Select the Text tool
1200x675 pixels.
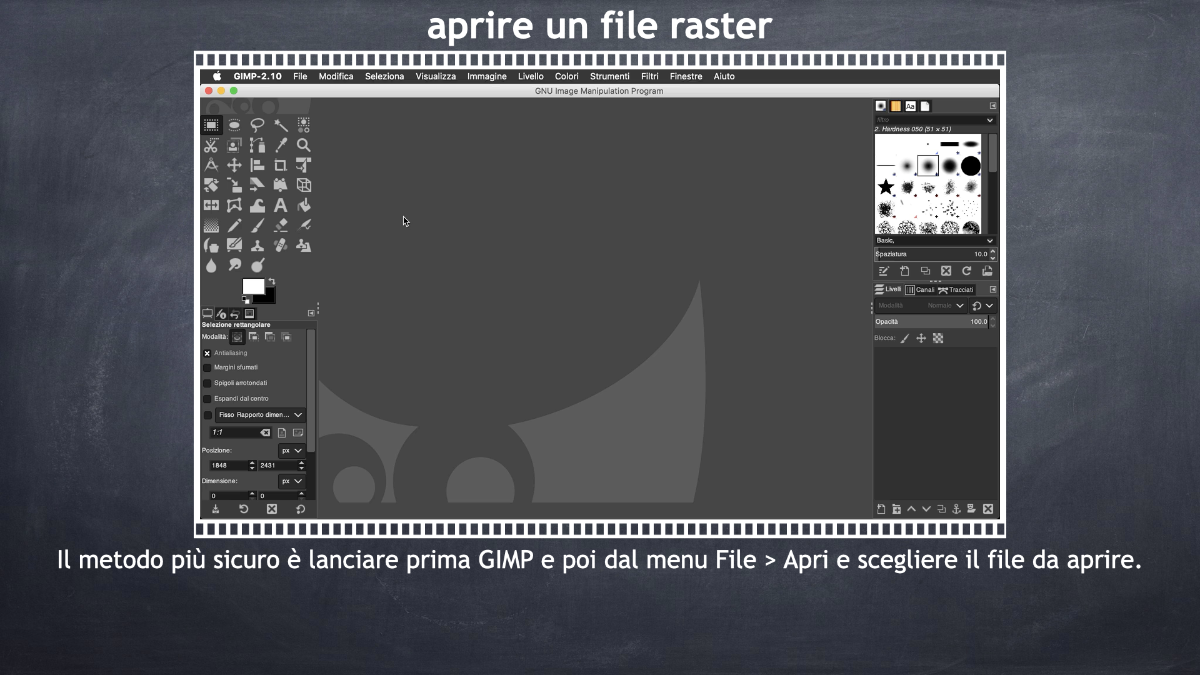click(x=281, y=205)
